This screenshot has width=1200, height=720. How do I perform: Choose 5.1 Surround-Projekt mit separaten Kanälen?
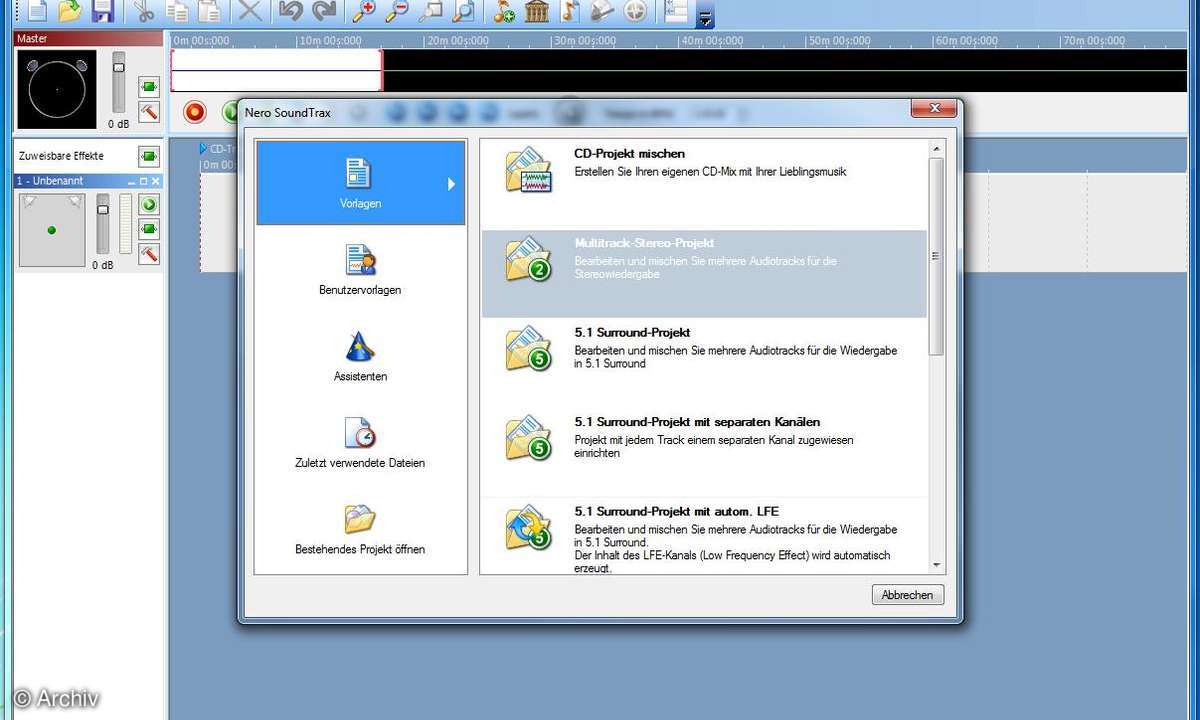704,453
